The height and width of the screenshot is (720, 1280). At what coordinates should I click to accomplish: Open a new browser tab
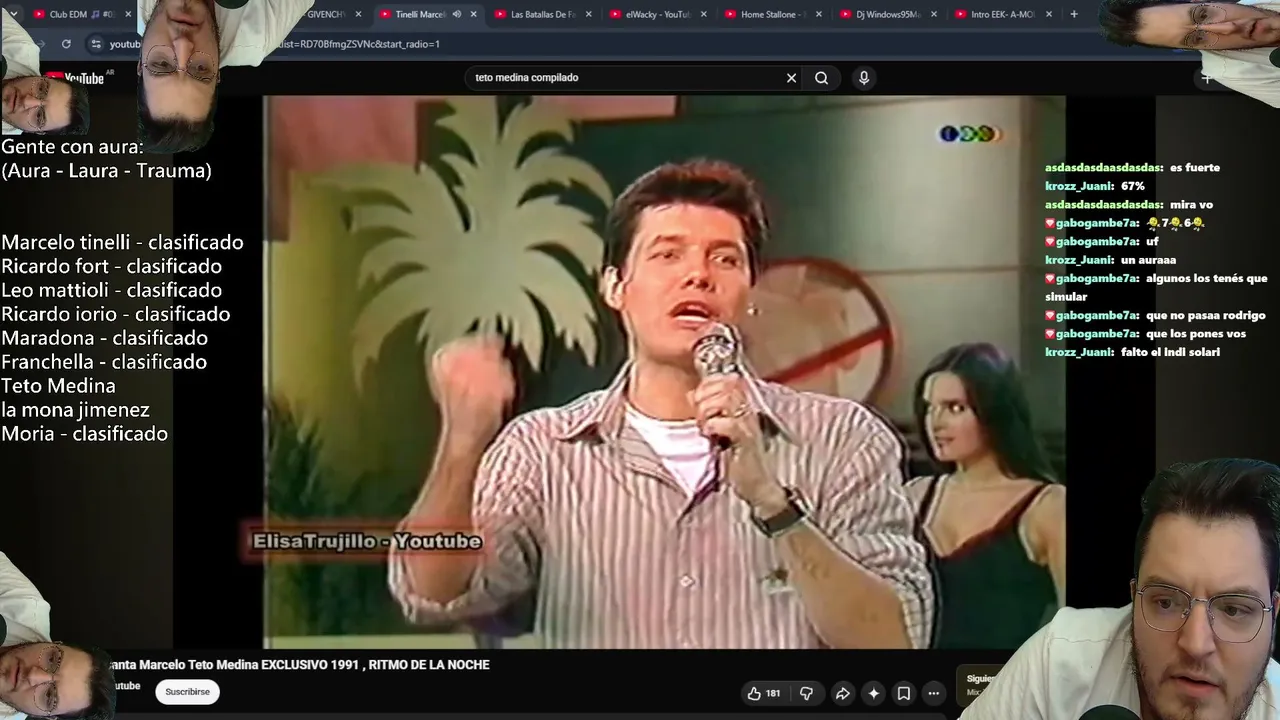click(1074, 14)
